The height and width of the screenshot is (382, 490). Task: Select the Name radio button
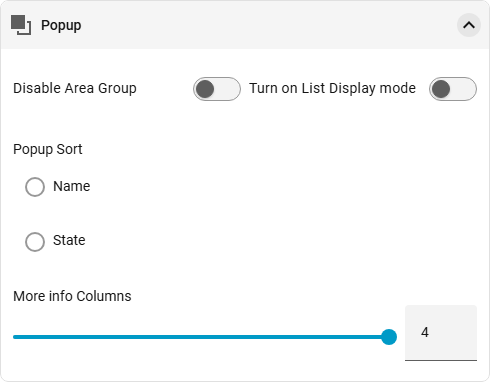click(35, 187)
